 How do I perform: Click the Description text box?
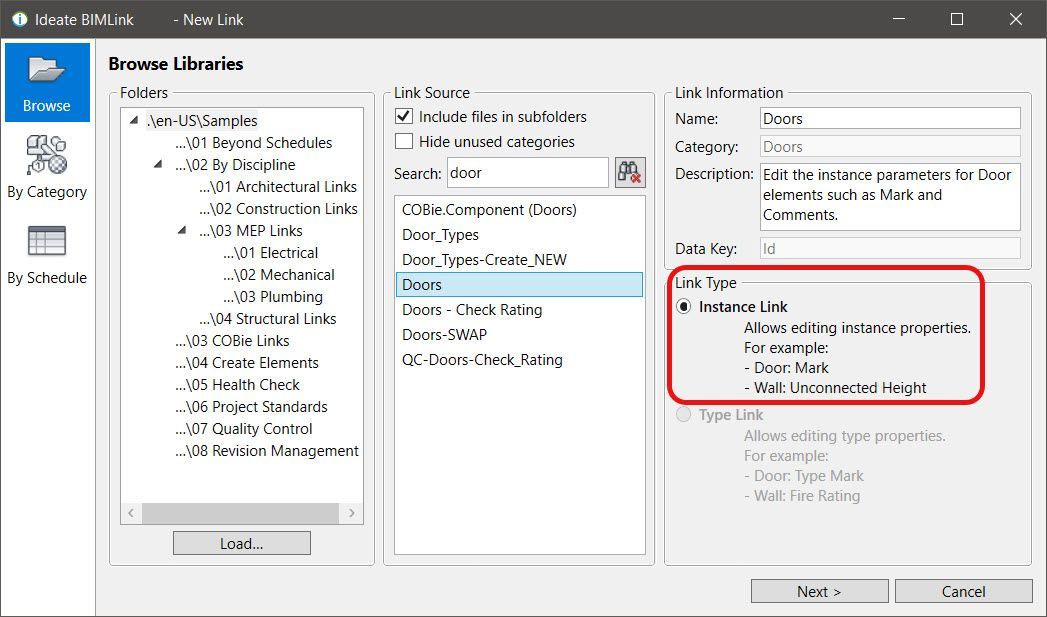click(x=890, y=197)
